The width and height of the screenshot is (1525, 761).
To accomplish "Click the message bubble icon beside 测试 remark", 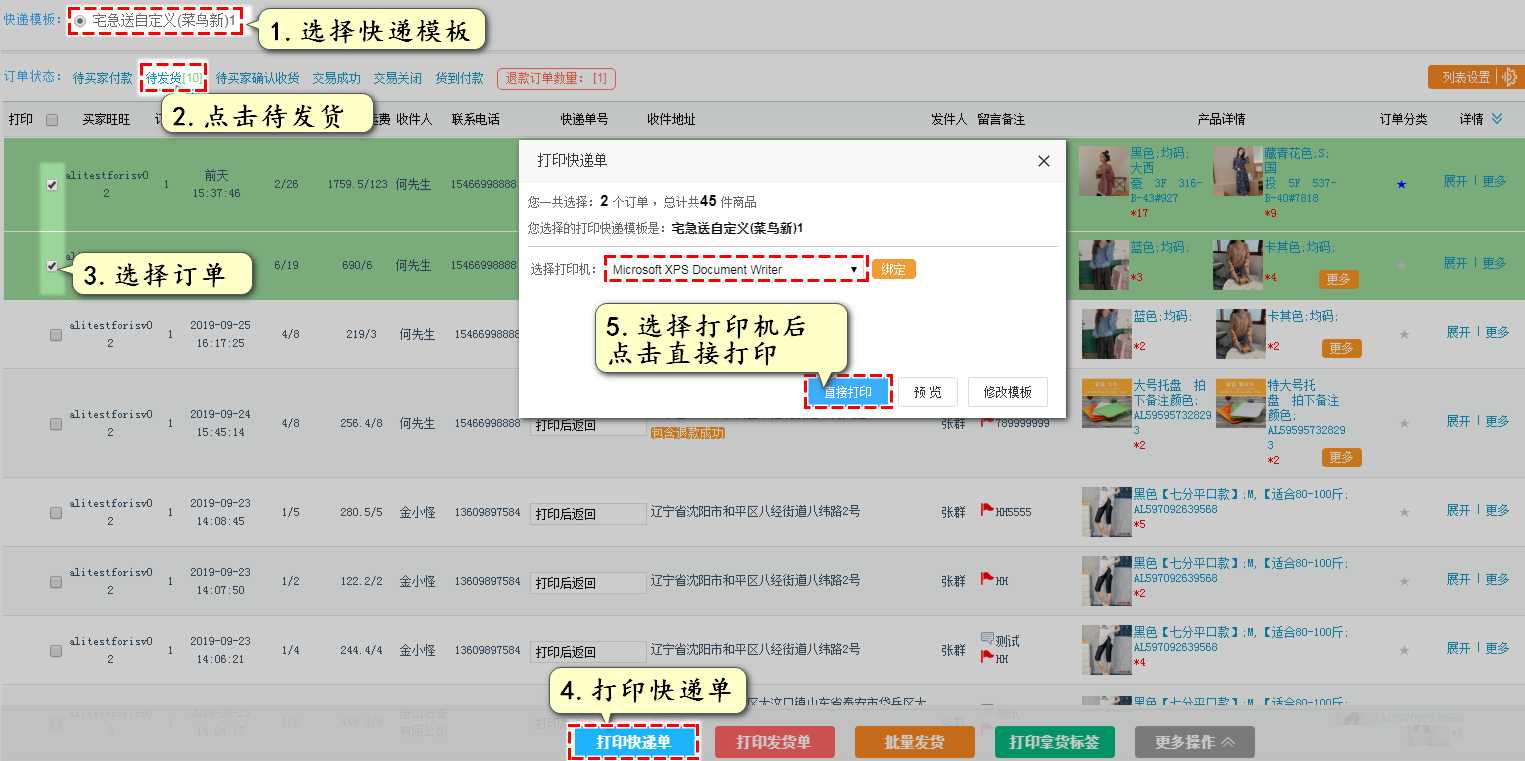I will coord(987,637).
